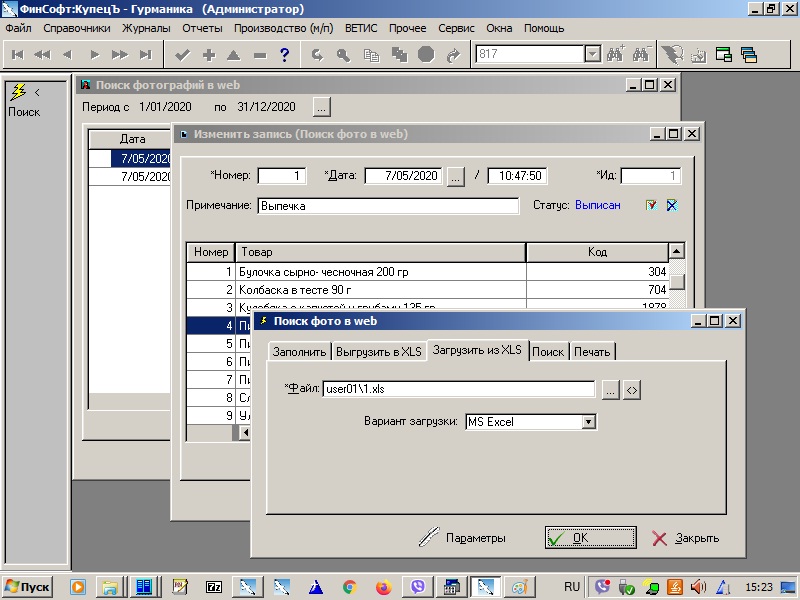This screenshot has height=600, width=800.
Task: Expand the Вариант загрузки MS Excel dropdown
Action: [x=589, y=422]
